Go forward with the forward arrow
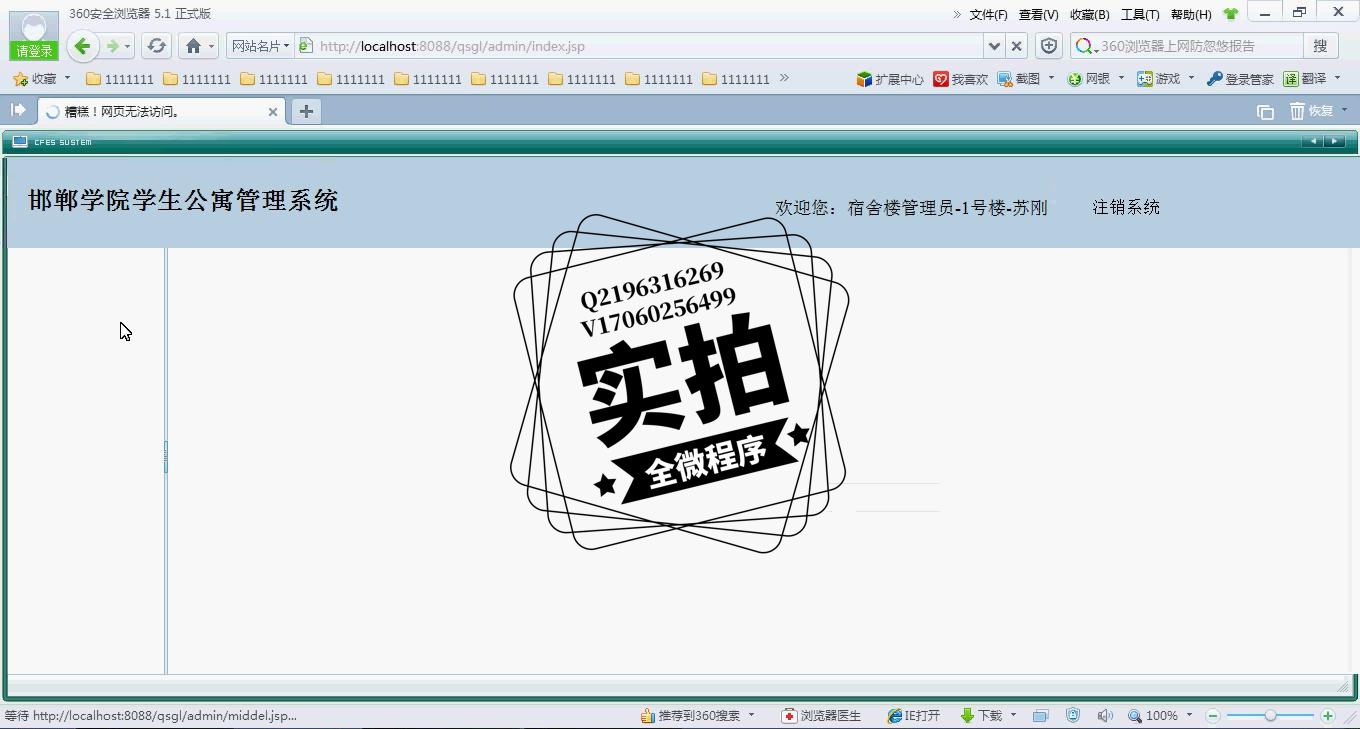 tap(113, 46)
